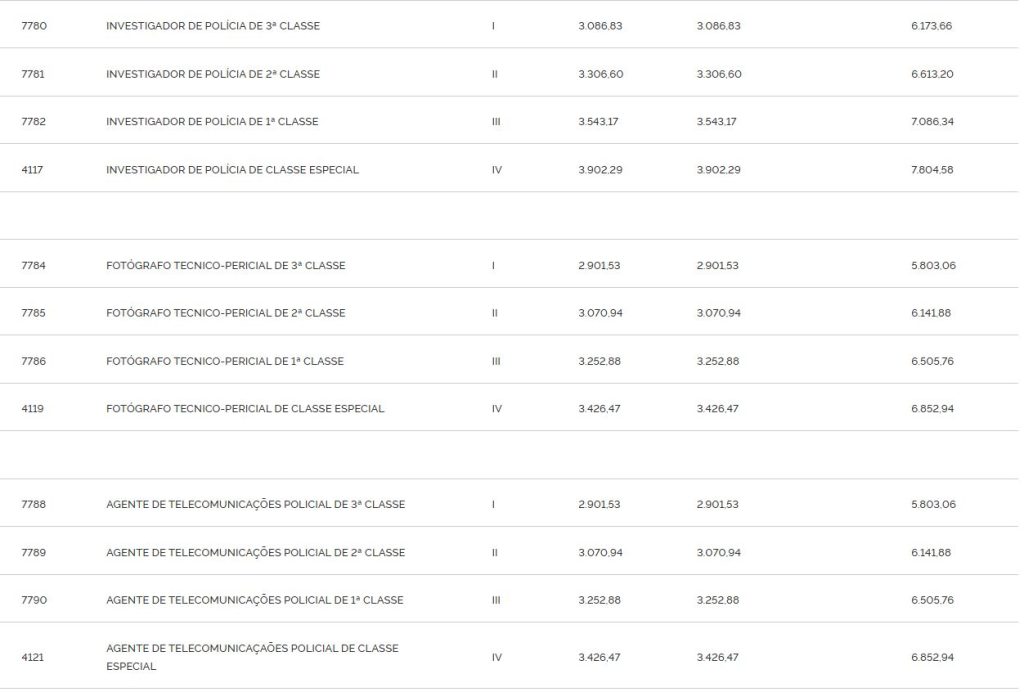Click code 7788 cell
The image size is (1024, 692).
pyautogui.click(x=34, y=505)
